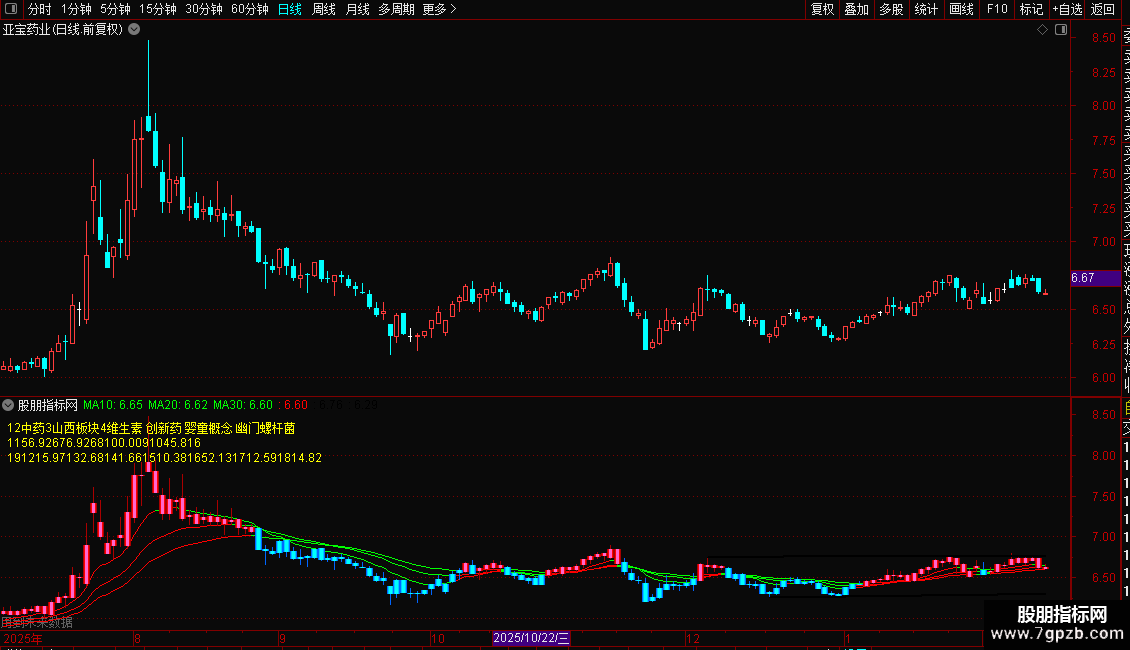Image resolution: width=1130 pixels, height=650 pixels.
Task: Expand the 更多 periods menu
Action: pos(440,9)
